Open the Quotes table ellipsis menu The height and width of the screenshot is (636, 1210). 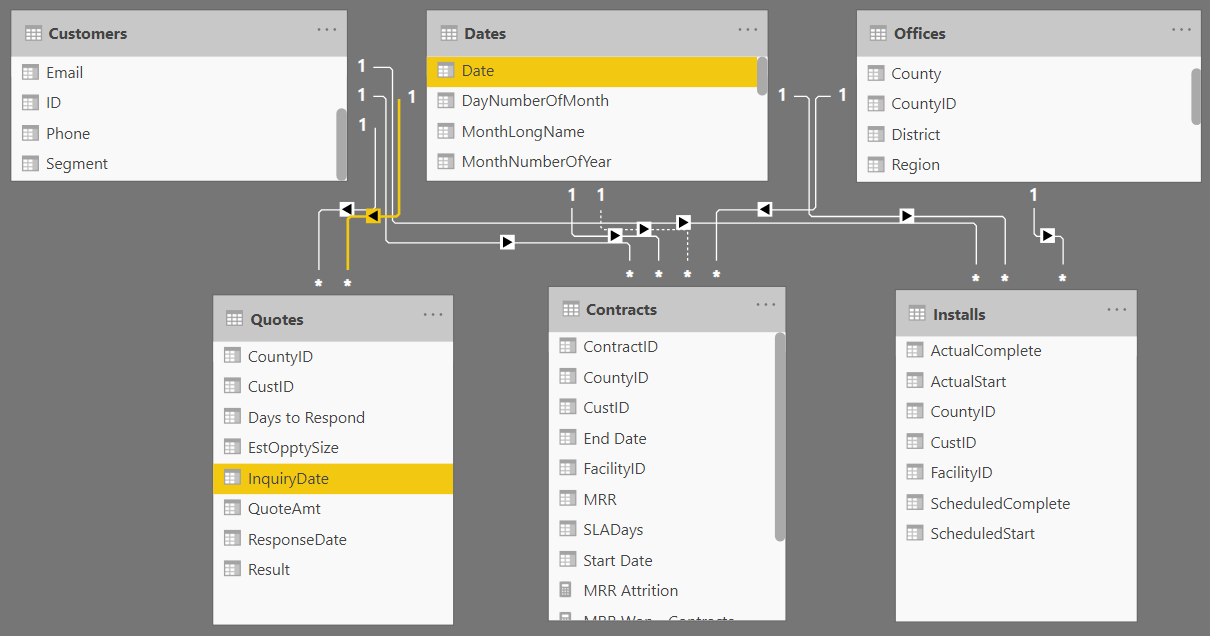pyautogui.click(x=433, y=315)
